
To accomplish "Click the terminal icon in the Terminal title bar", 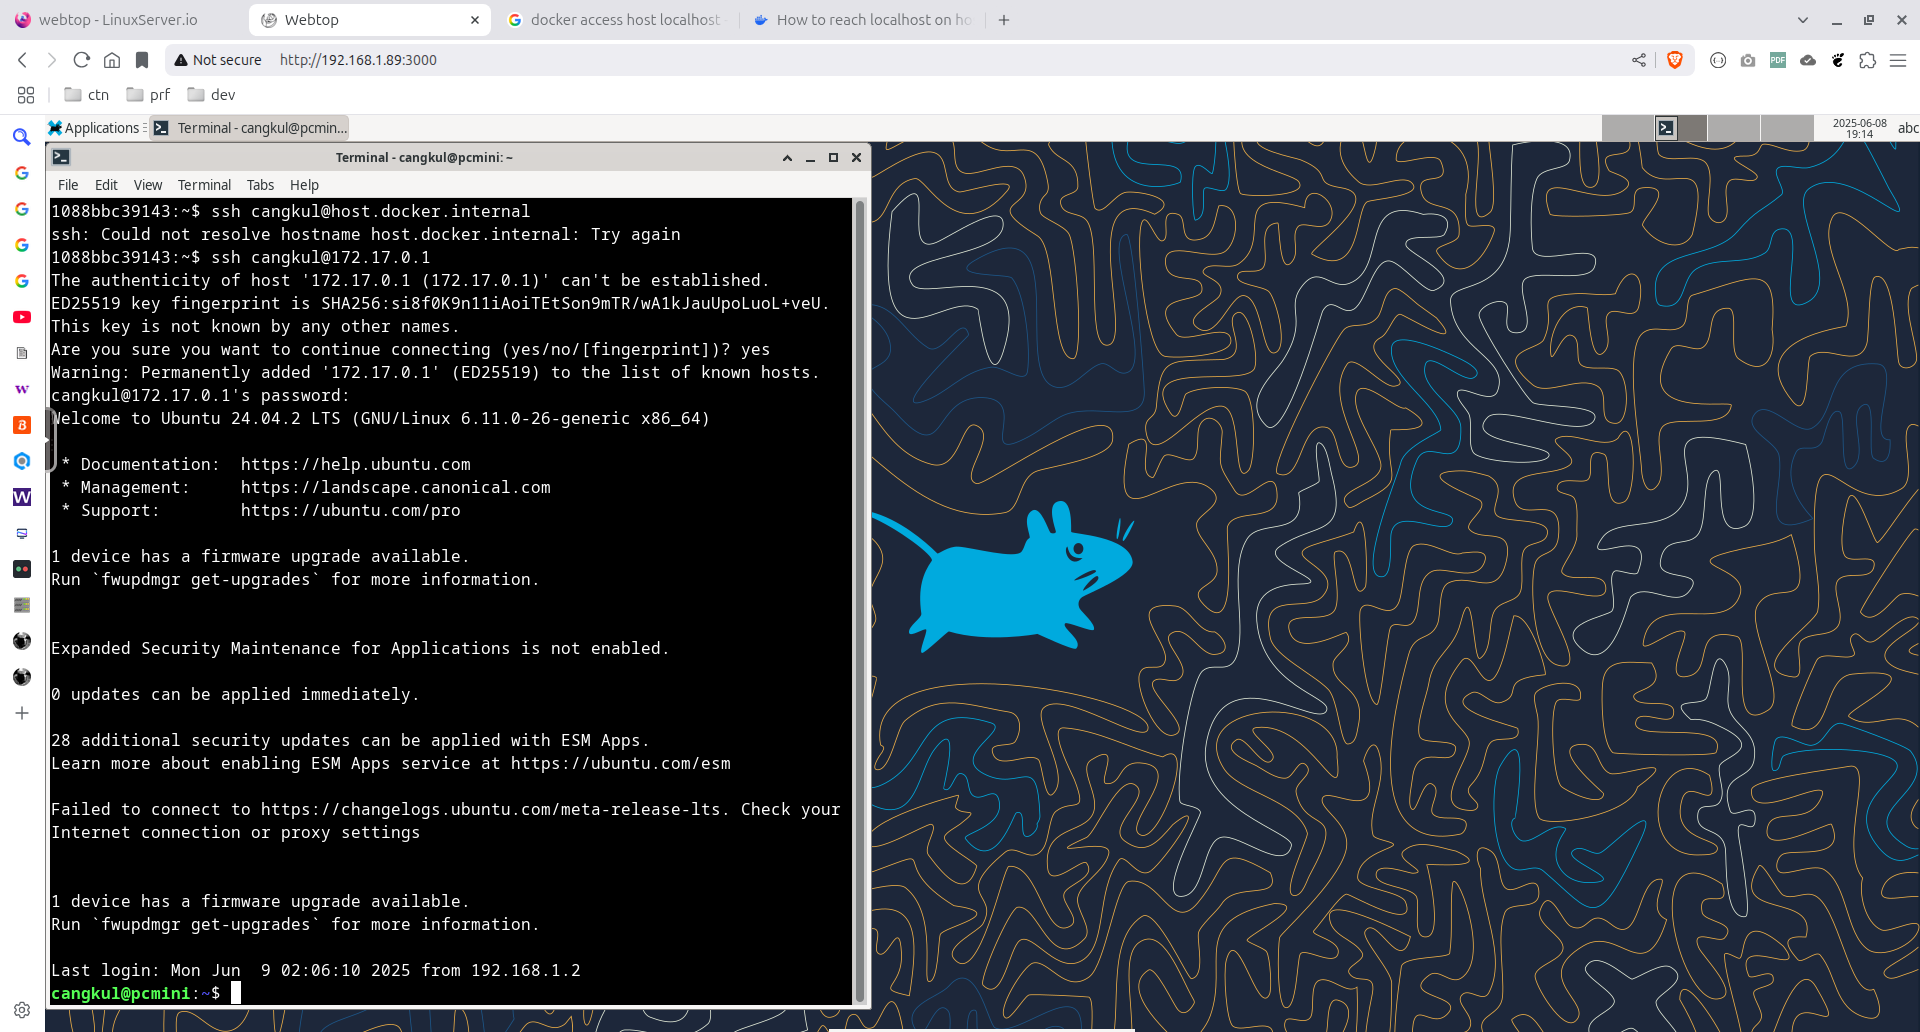I will pos(61,157).
